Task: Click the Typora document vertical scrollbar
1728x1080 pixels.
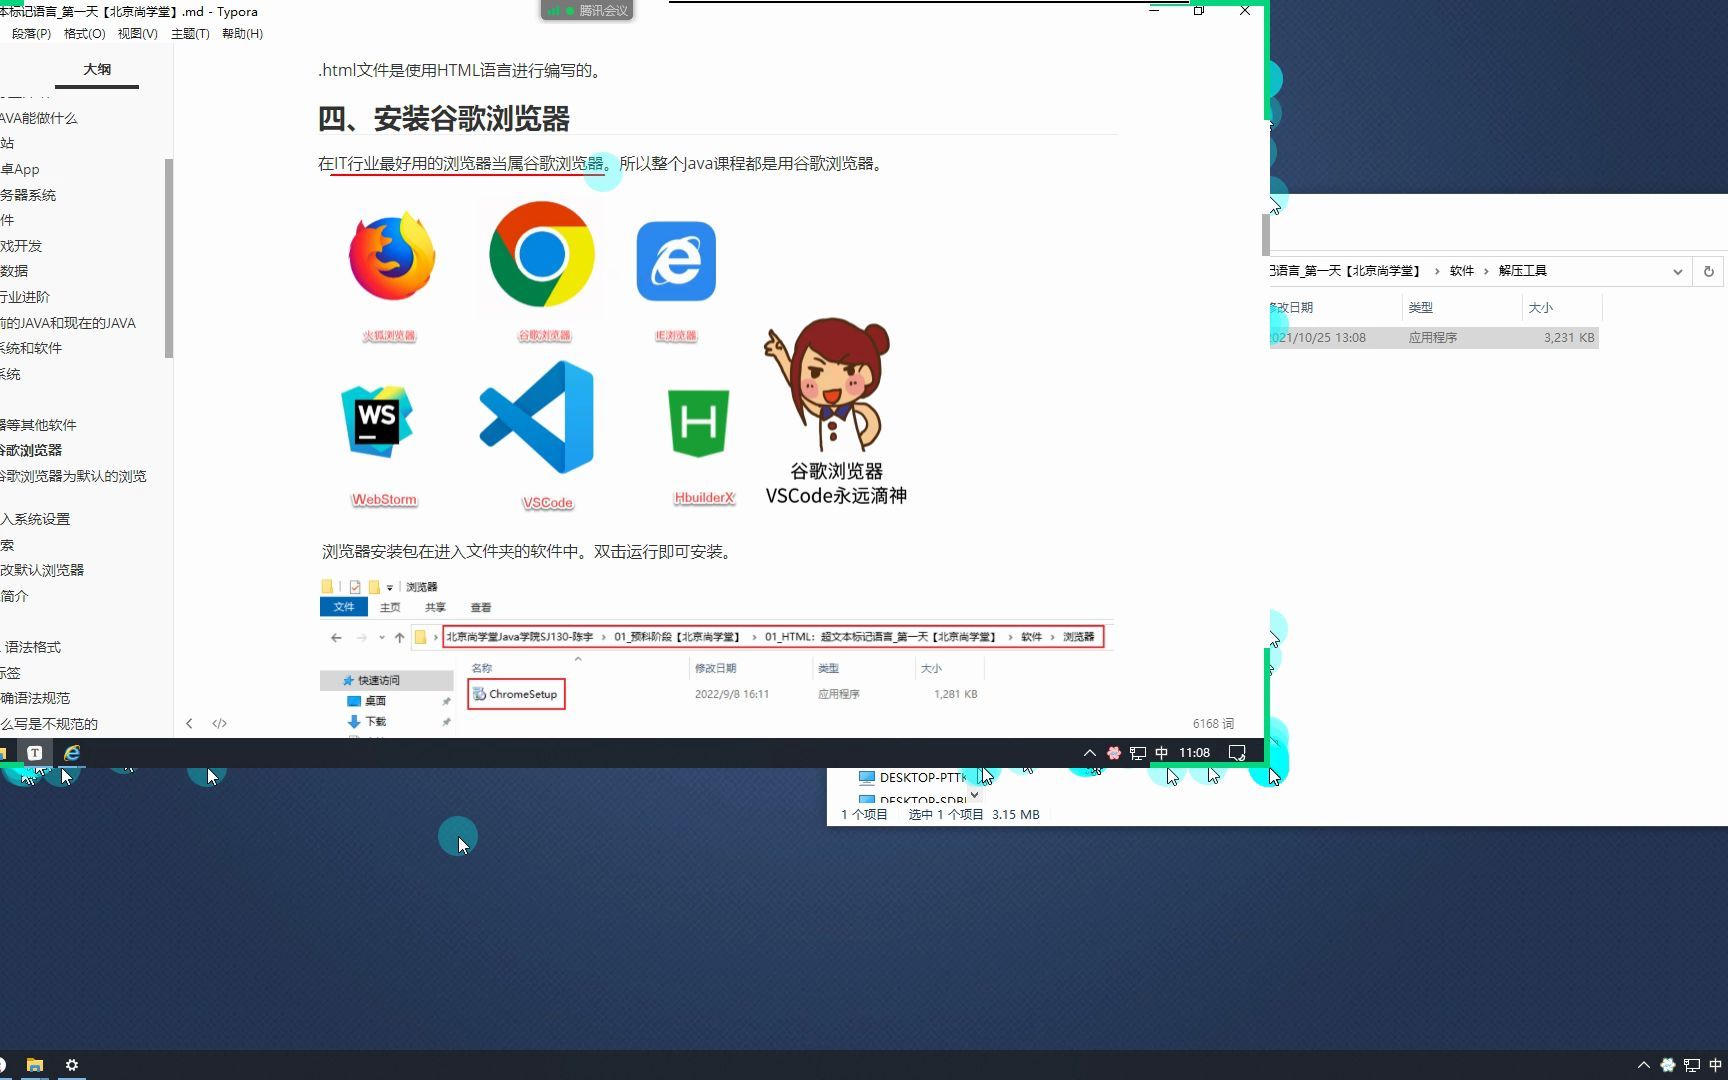Action: pos(1265,235)
